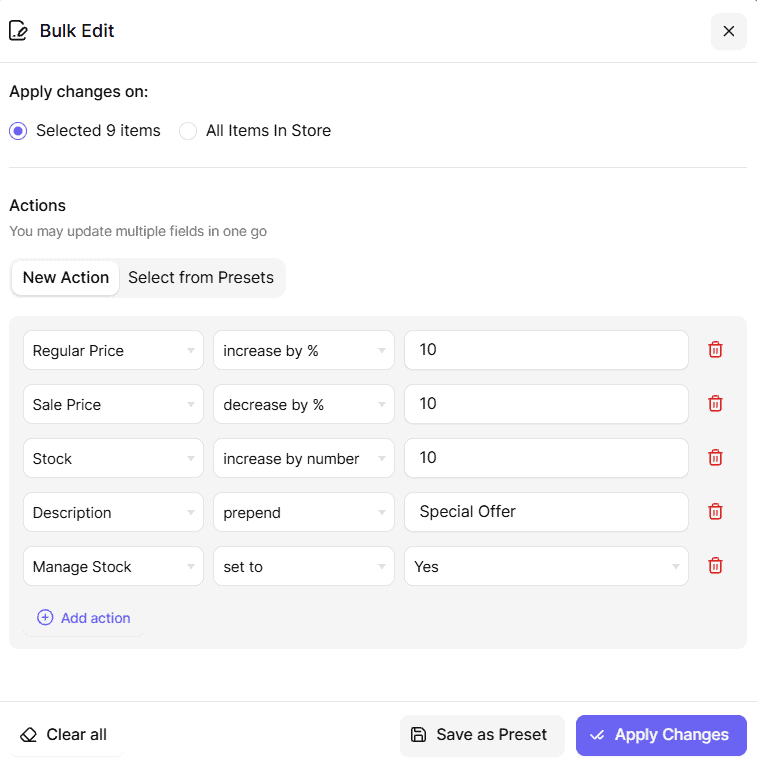Screen dimensions: 757x763
Task: Open the Select from Presets tab
Action: coord(201,278)
